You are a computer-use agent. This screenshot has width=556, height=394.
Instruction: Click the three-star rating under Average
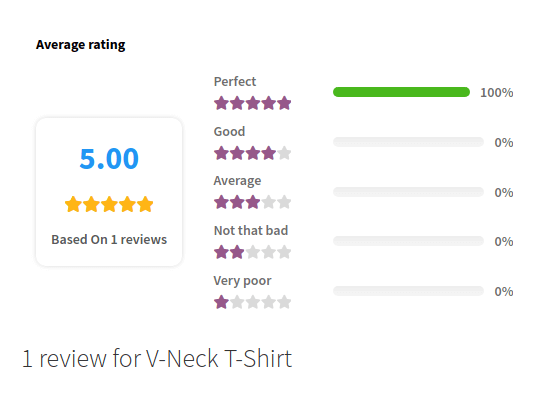pos(252,202)
